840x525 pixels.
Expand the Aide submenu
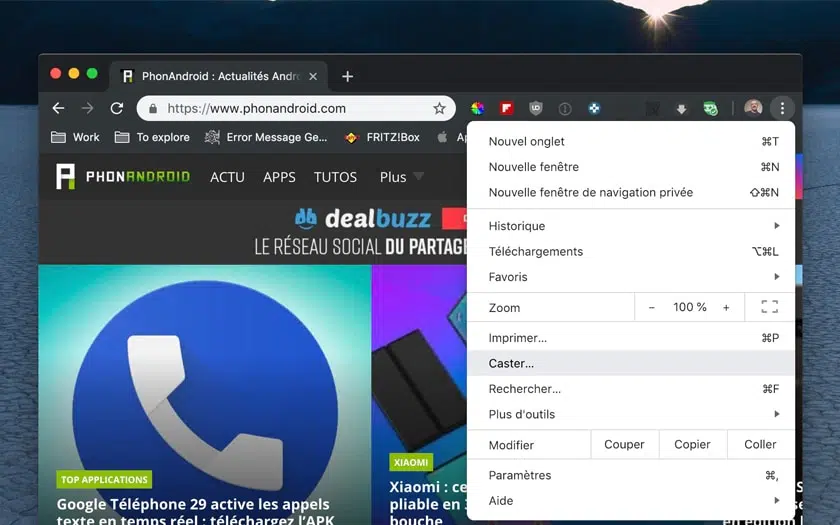pyautogui.click(x=631, y=500)
